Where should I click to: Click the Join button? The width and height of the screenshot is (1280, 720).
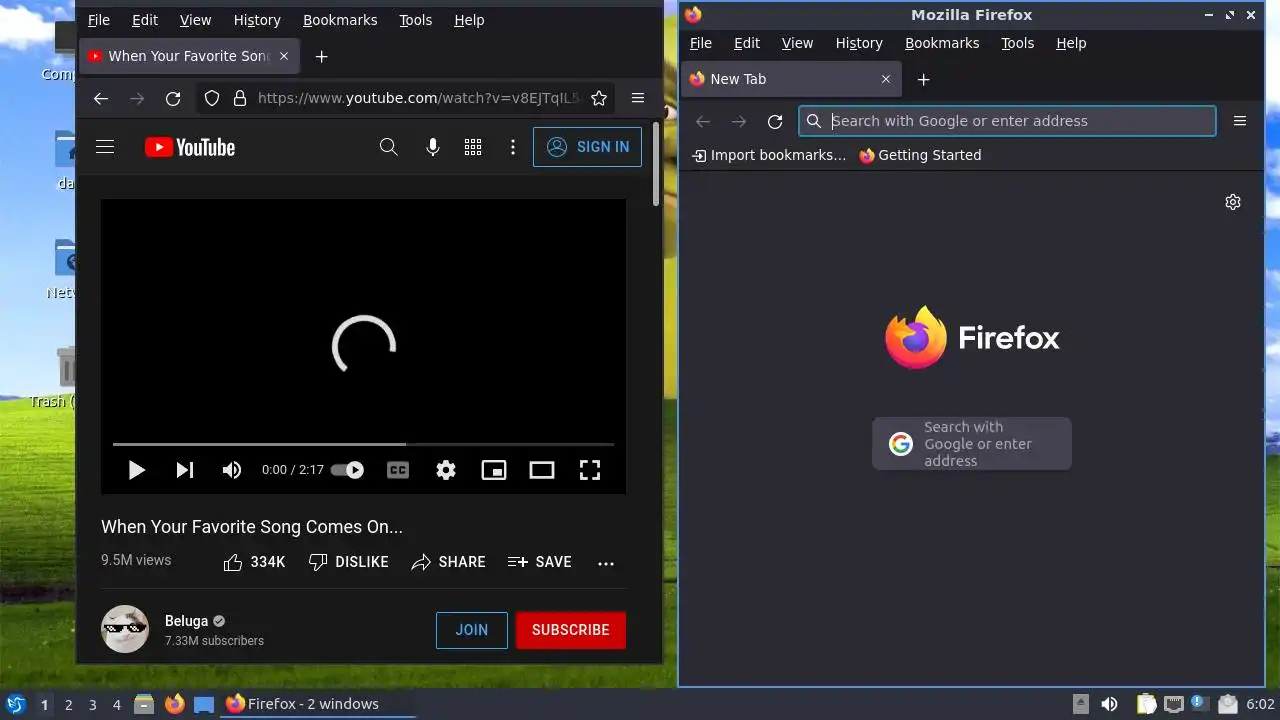coord(472,630)
